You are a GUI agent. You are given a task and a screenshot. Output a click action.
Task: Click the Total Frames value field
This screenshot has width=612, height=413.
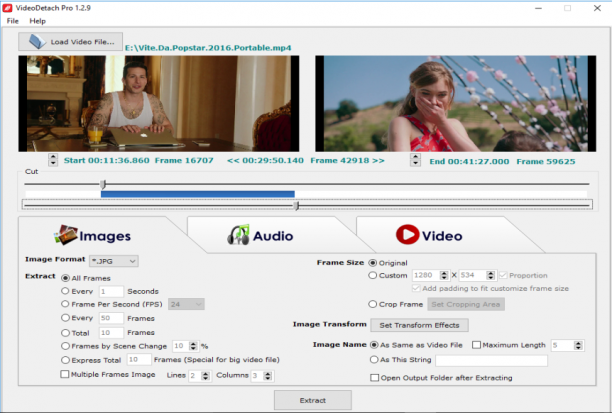(x=111, y=333)
